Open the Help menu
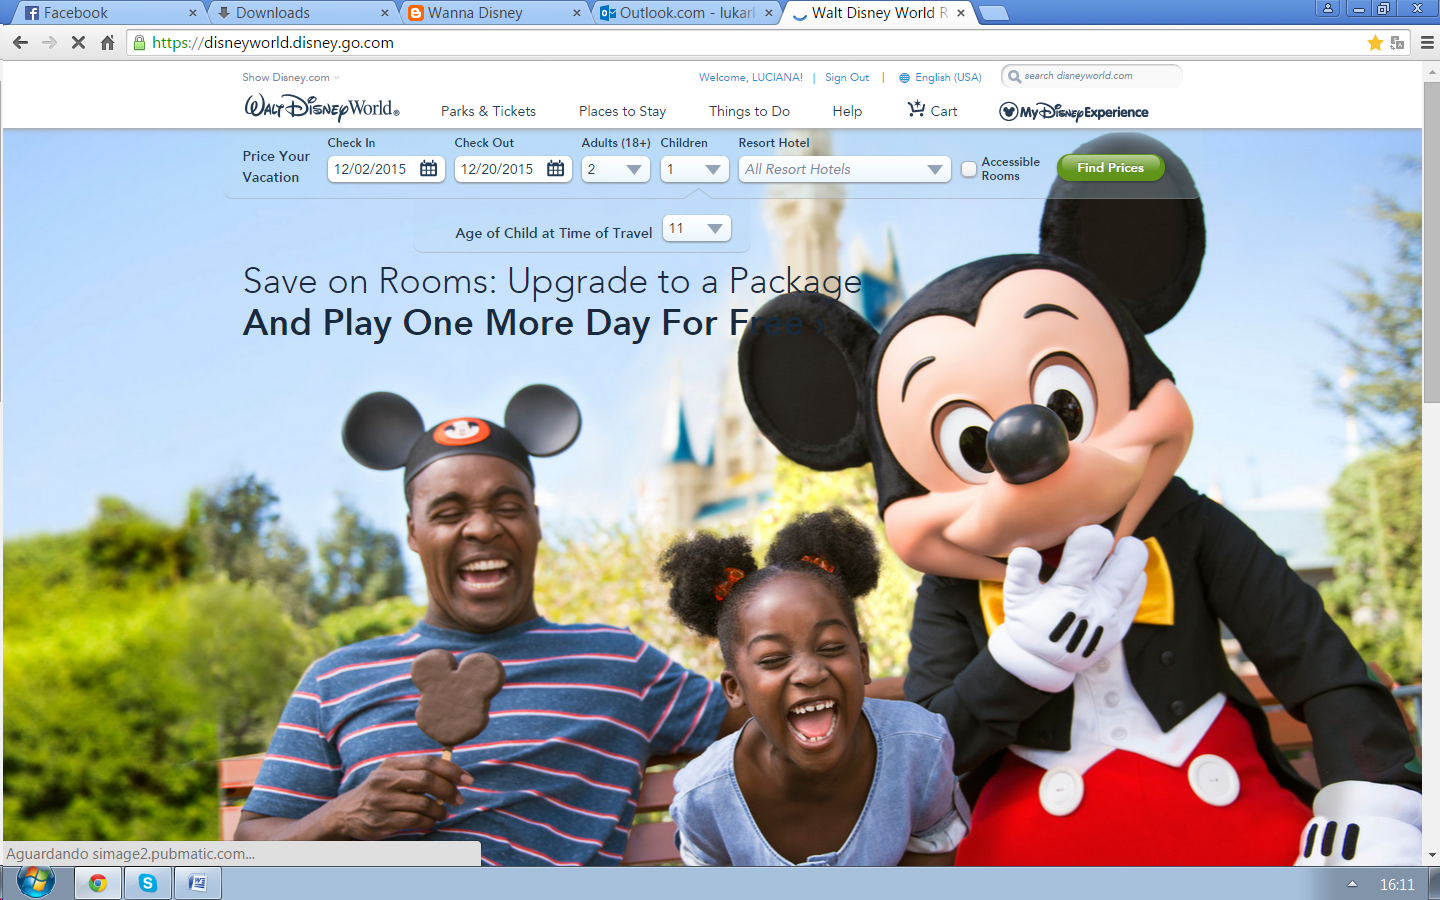The width and height of the screenshot is (1440, 900). (847, 111)
